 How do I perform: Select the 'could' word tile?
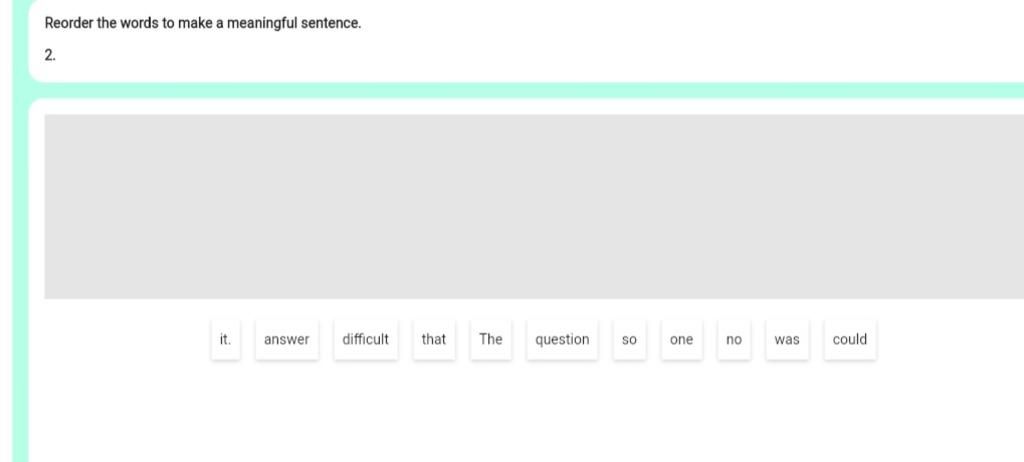(x=850, y=339)
